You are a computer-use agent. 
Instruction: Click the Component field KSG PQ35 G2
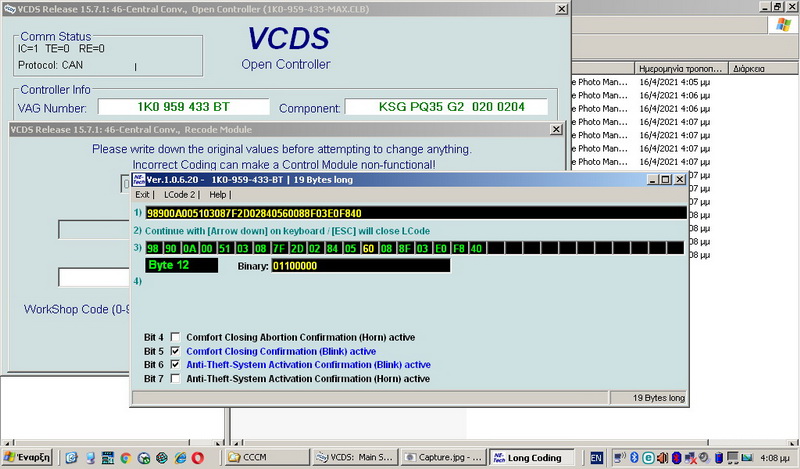tap(446, 107)
